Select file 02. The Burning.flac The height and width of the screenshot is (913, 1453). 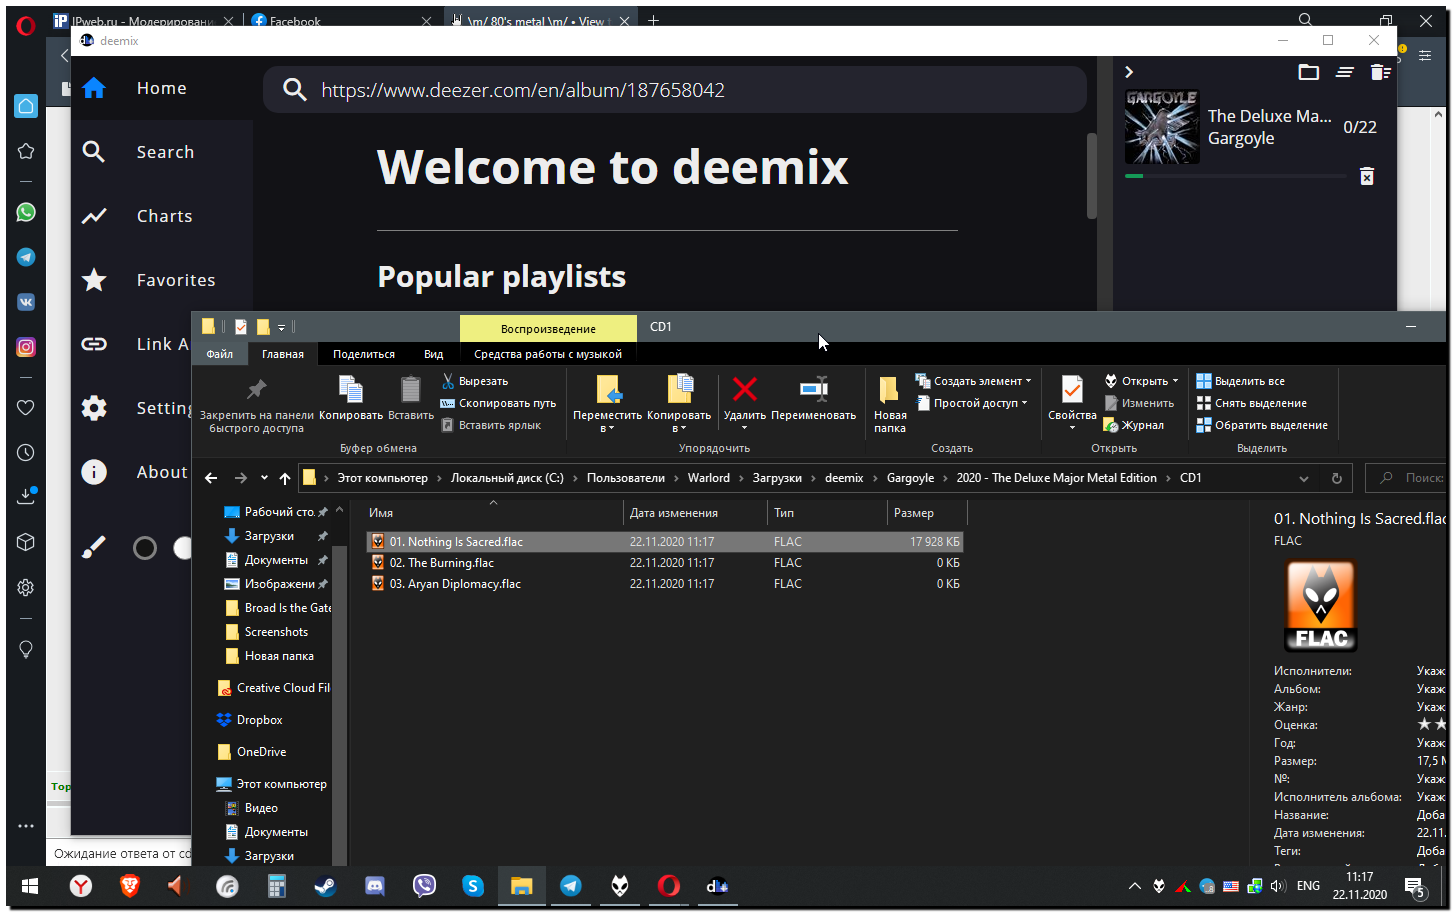[x=665, y=563]
